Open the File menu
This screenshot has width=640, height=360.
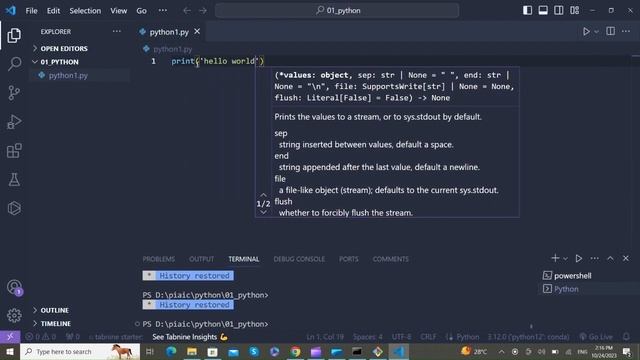(31, 11)
